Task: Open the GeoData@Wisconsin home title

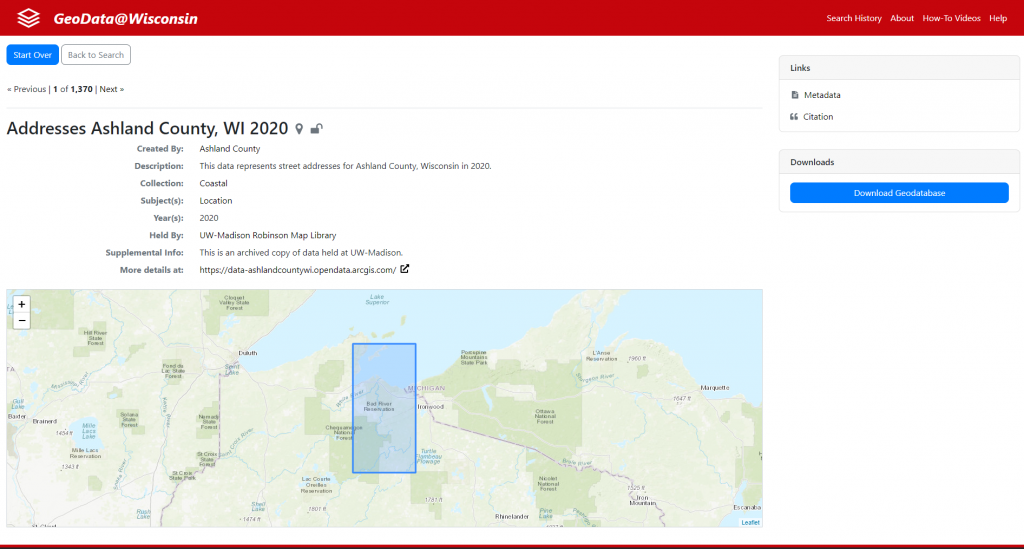Action: (x=125, y=18)
